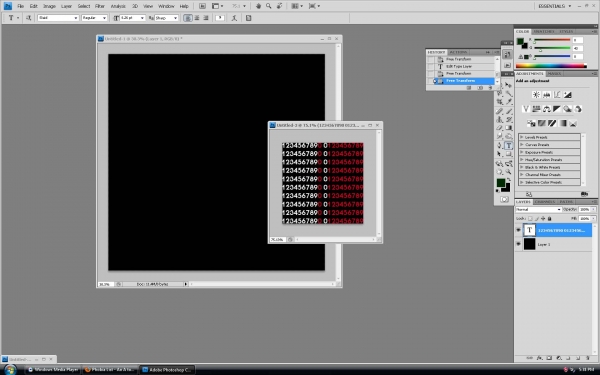Add a Levels adjustment

pyautogui.click(x=547, y=95)
